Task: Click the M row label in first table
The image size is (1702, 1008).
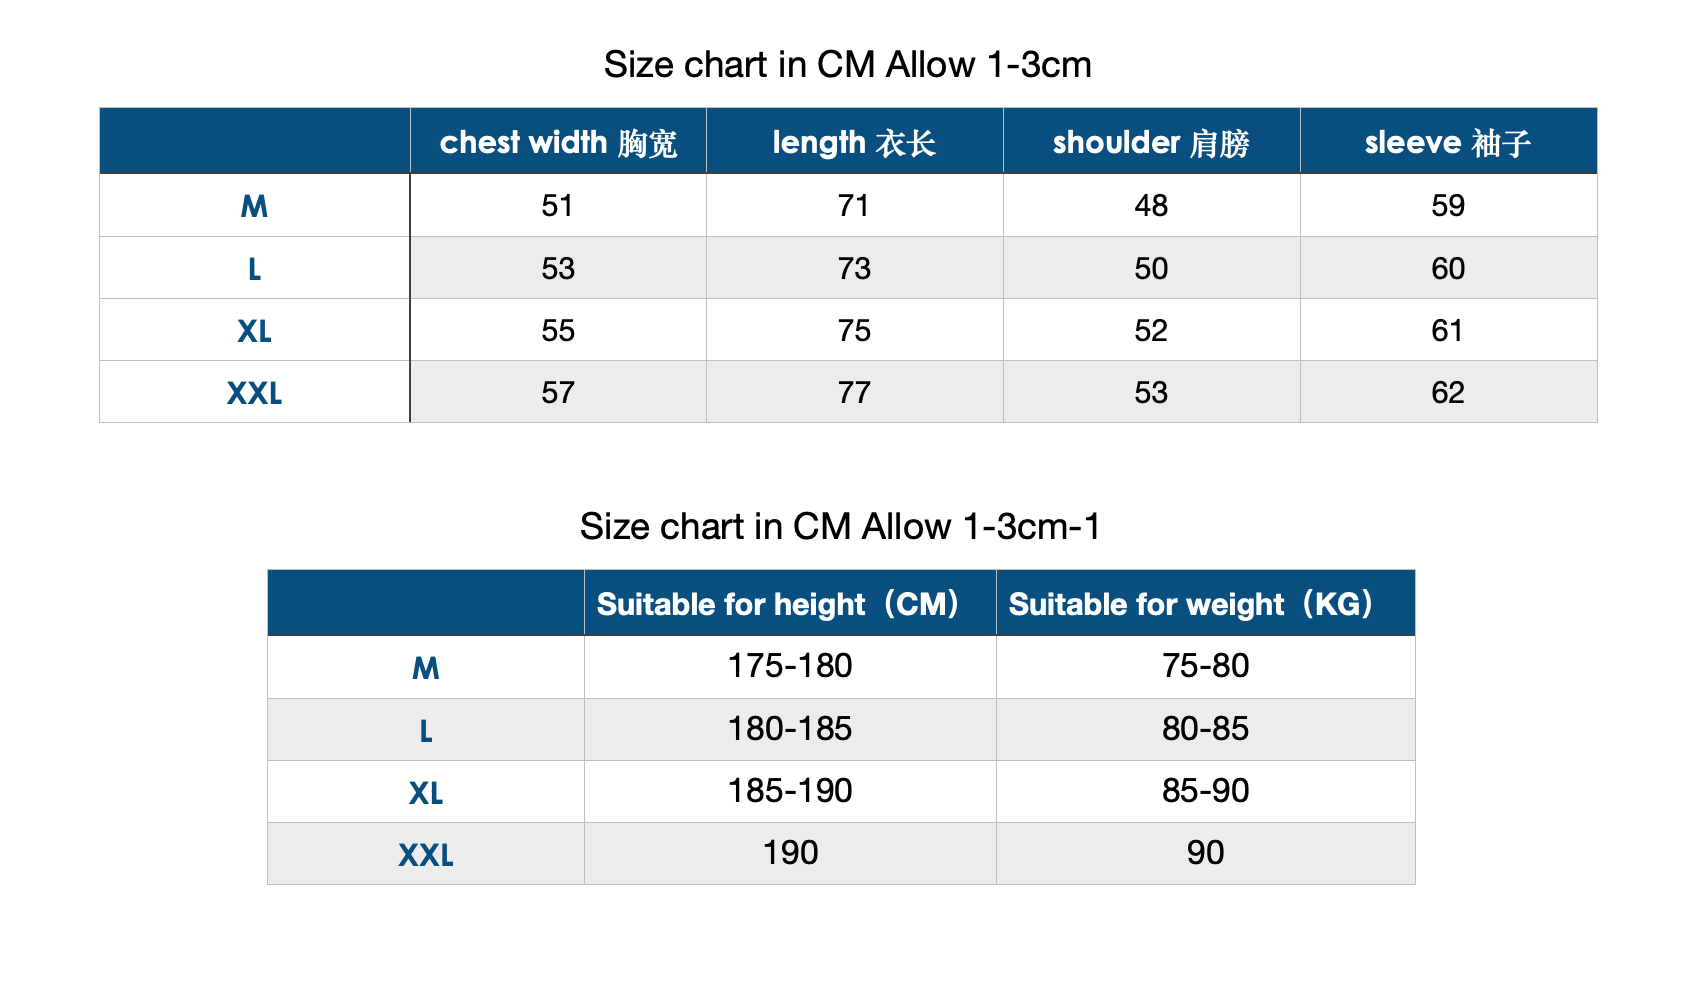Action: pyautogui.click(x=254, y=206)
